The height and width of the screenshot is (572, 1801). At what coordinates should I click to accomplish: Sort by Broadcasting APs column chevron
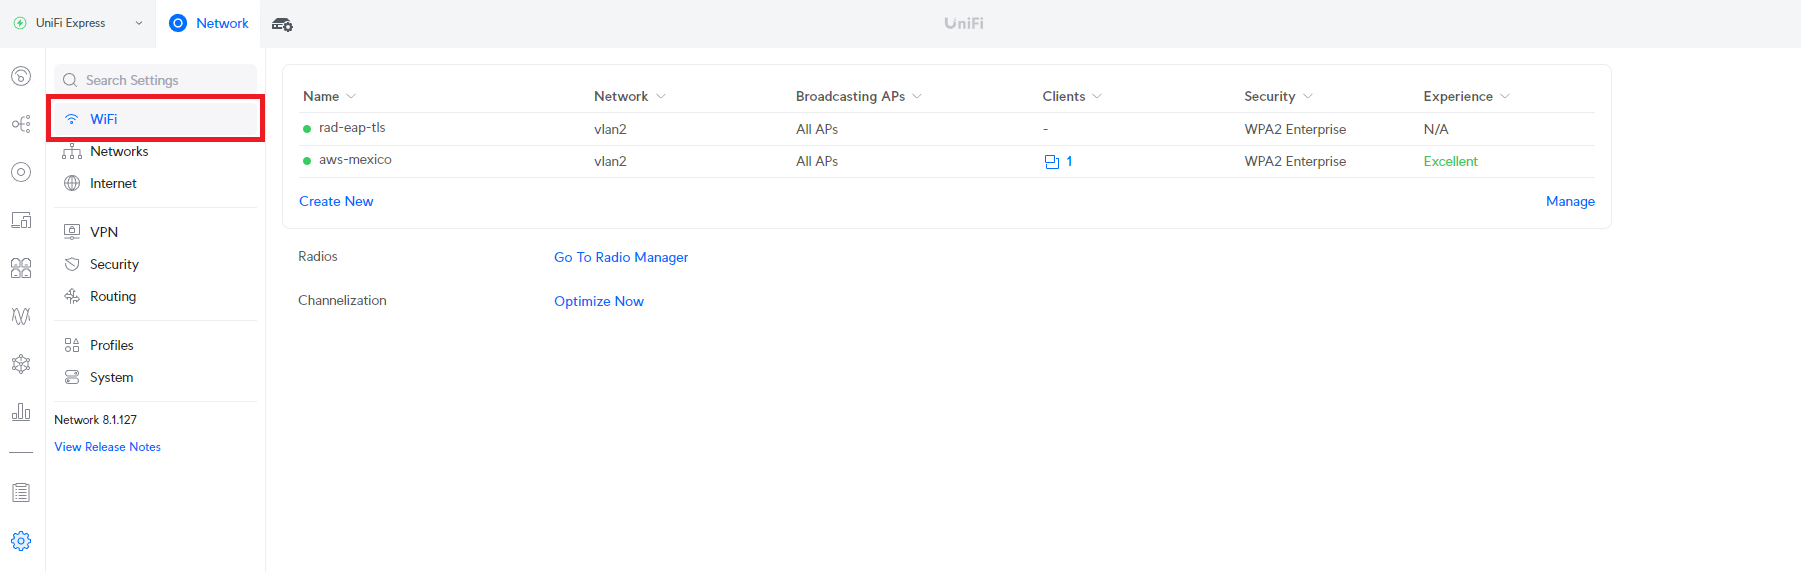point(917,96)
